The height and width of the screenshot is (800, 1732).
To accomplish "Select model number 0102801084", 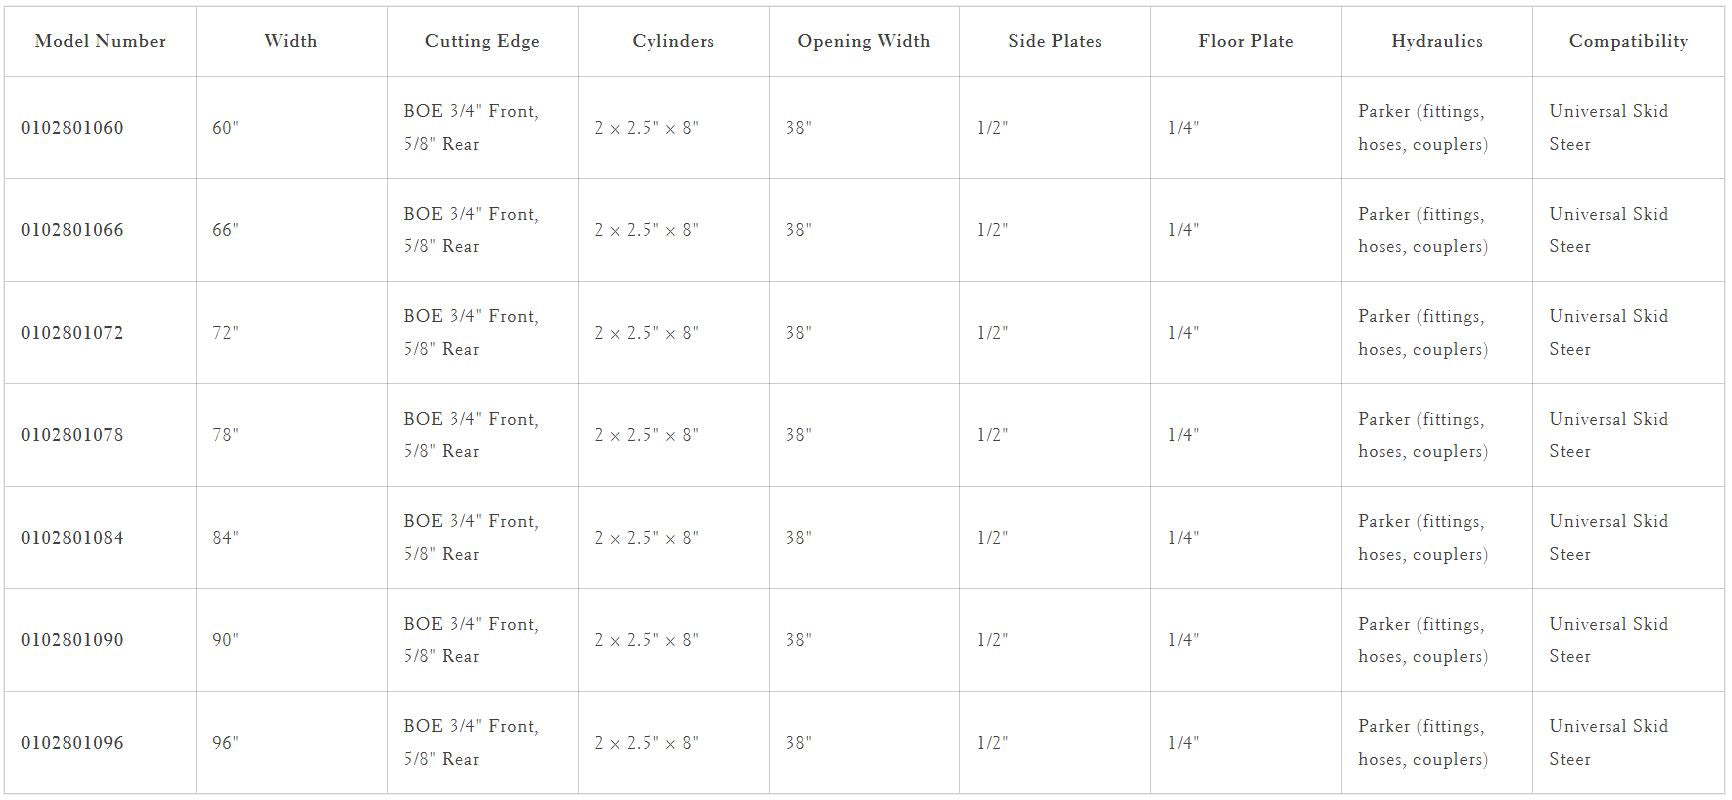I will tap(72, 538).
